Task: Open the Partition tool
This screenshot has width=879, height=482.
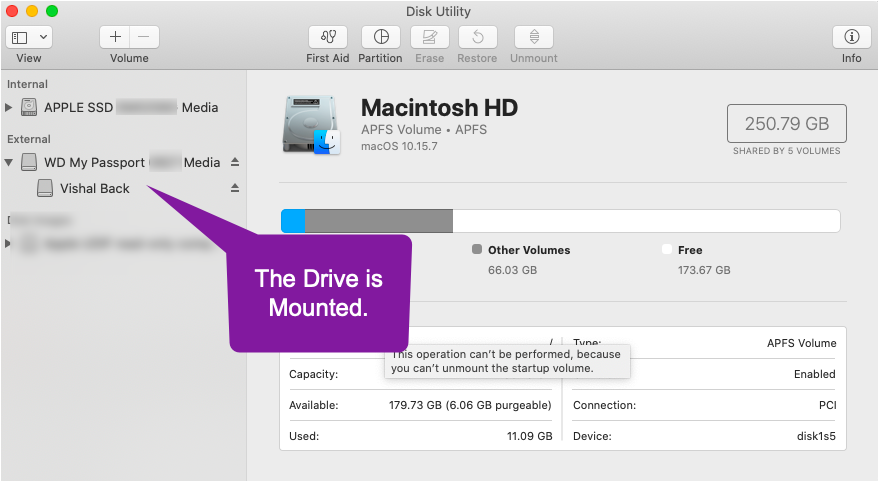Action: (381, 37)
